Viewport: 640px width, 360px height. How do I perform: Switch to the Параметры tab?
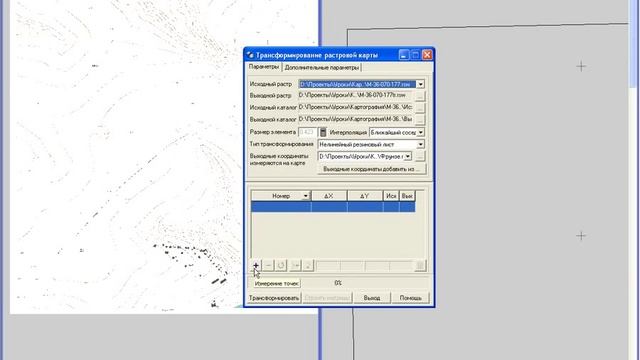click(x=264, y=67)
